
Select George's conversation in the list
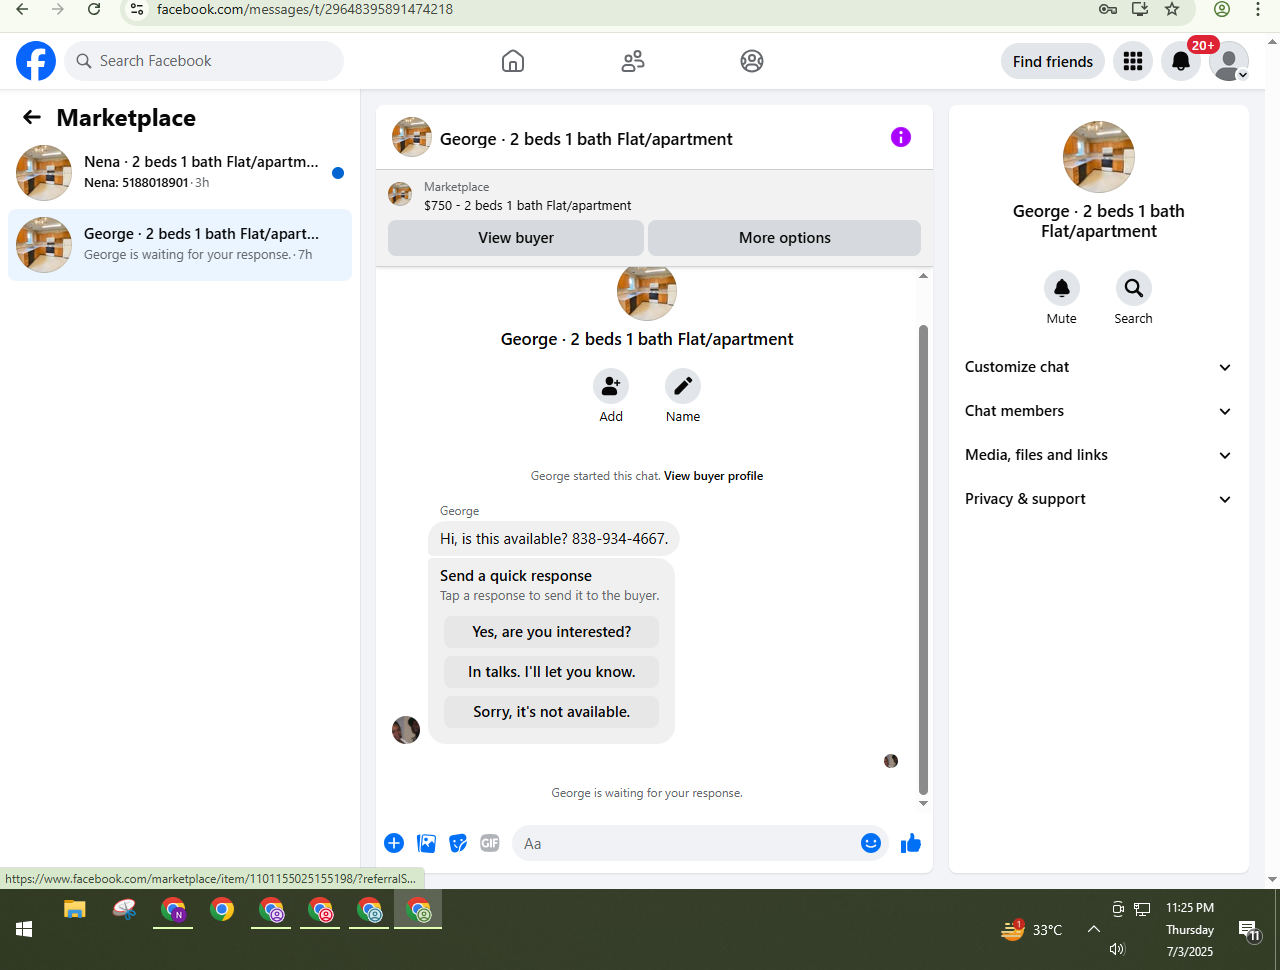tap(180, 245)
